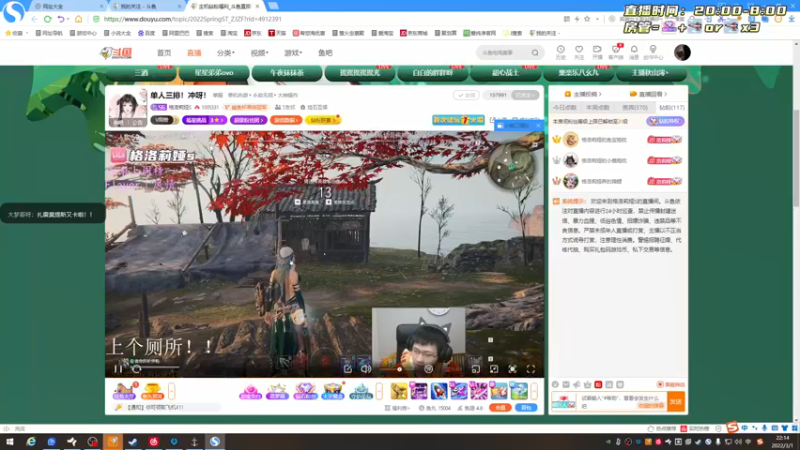Click the web fullscreen icon in player
The image size is (800, 450).
(512, 369)
